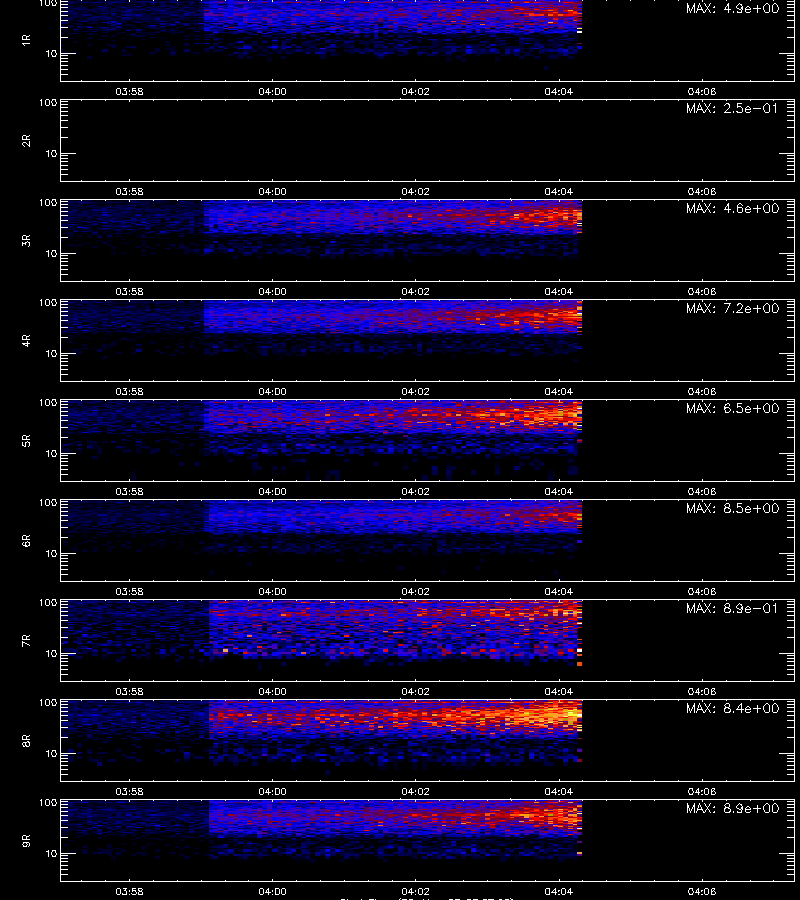800x900 pixels.
Task: Select the 'MAX: 8.9e+00' readout
Action: pos(732,808)
